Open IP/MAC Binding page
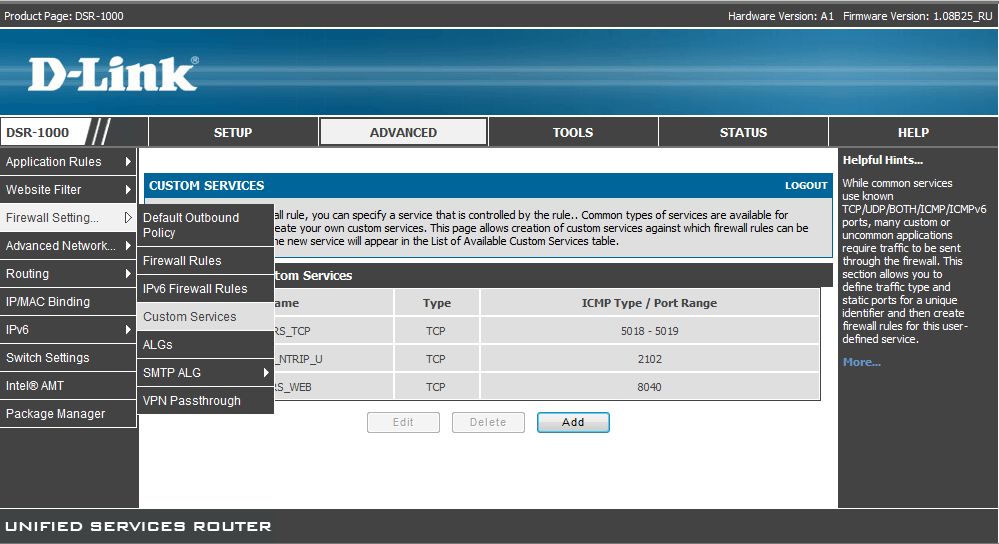The height and width of the screenshot is (544, 999). point(68,302)
